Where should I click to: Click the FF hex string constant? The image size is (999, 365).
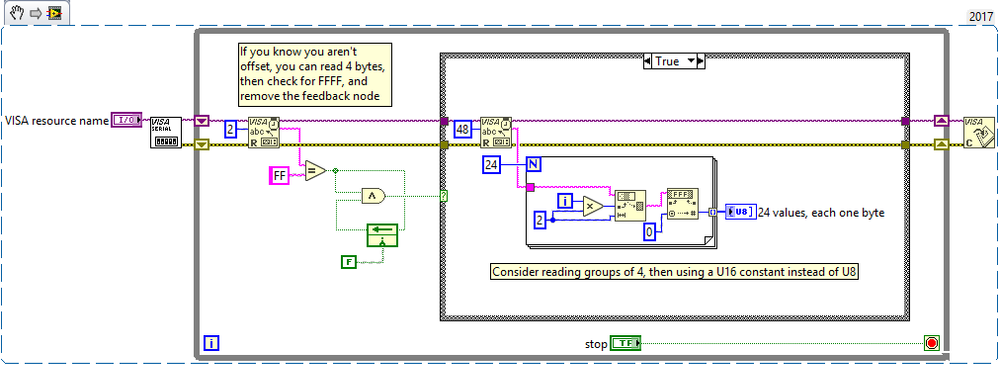tap(280, 176)
